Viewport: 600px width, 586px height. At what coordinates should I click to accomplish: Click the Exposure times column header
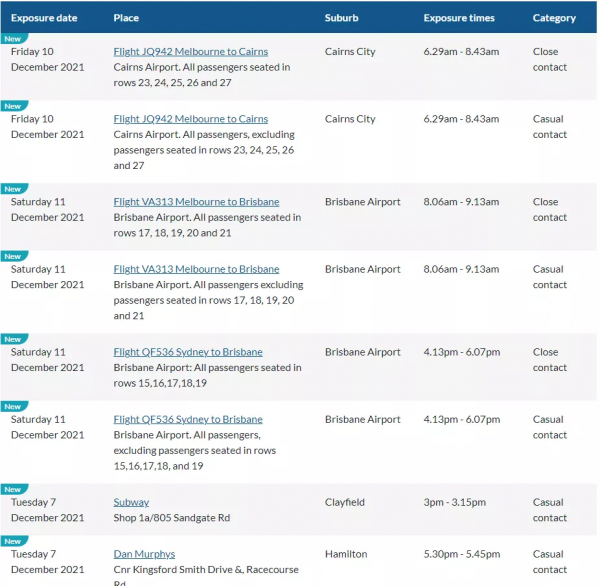point(459,18)
